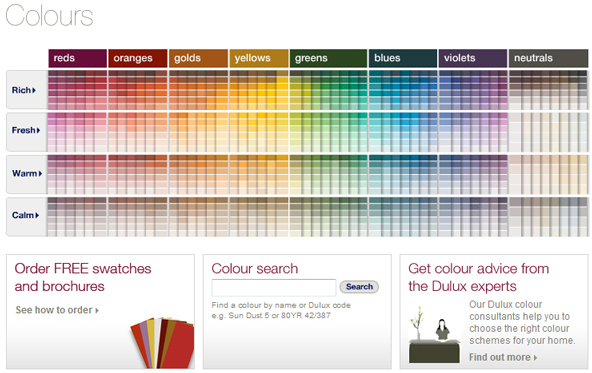
Task: Pick the Warm blues swatch block
Action: tap(403, 174)
